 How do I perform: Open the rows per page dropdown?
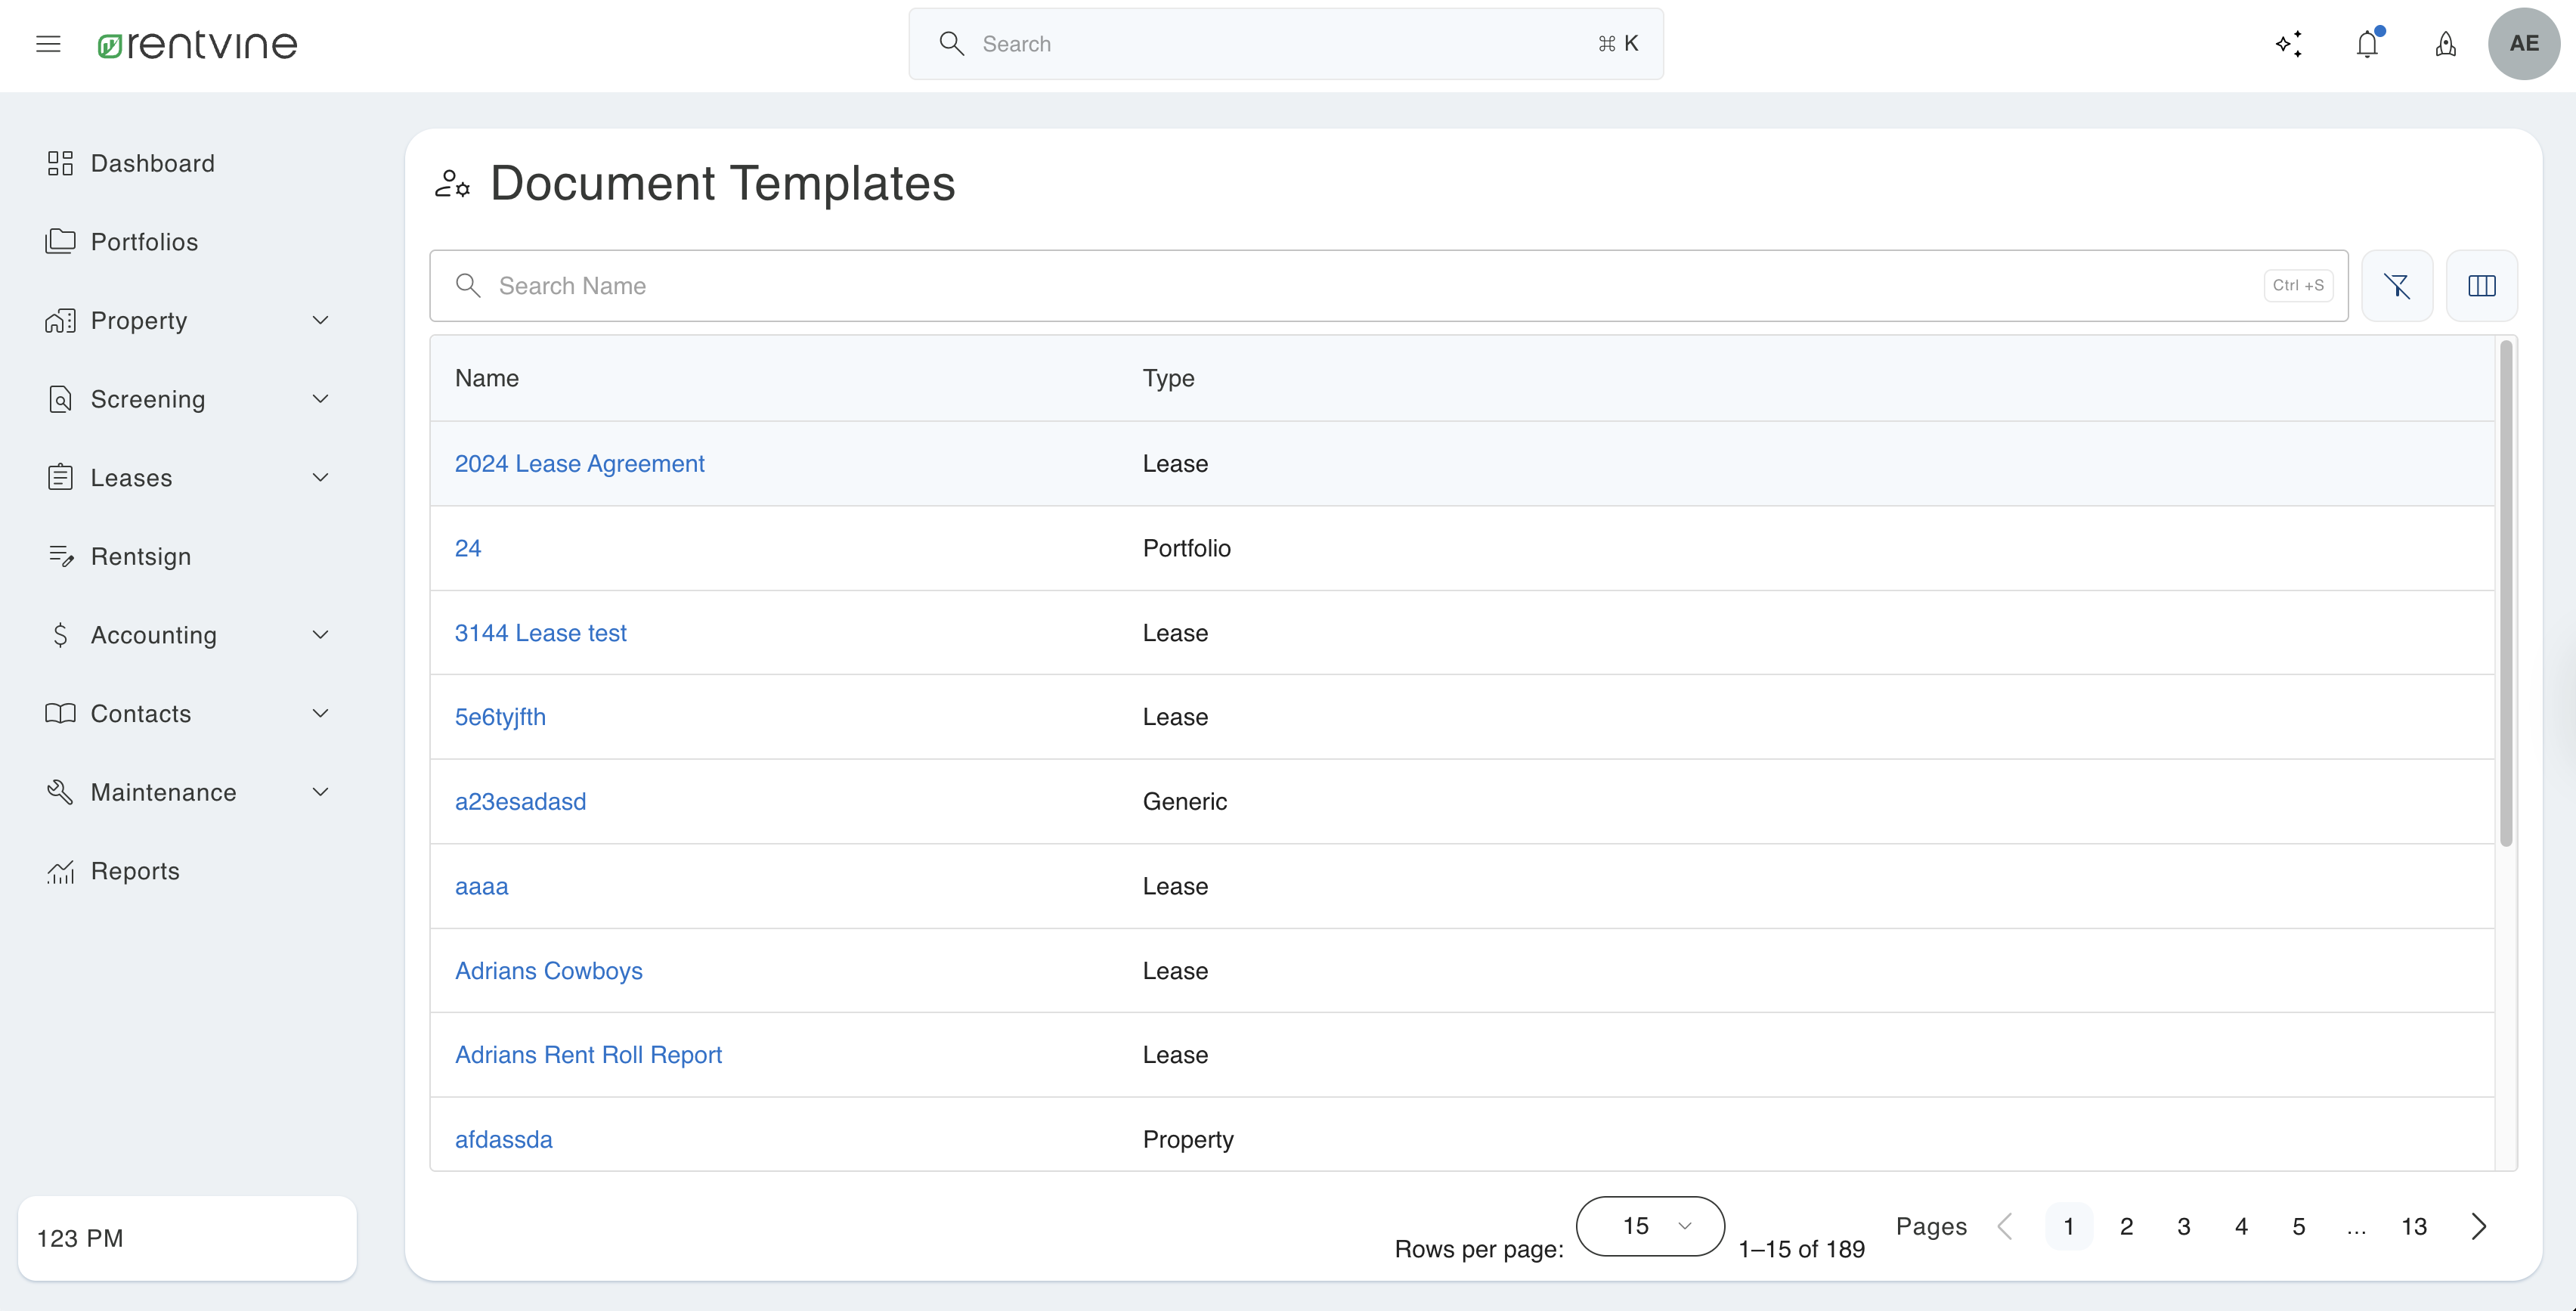click(x=1650, y=1226)
